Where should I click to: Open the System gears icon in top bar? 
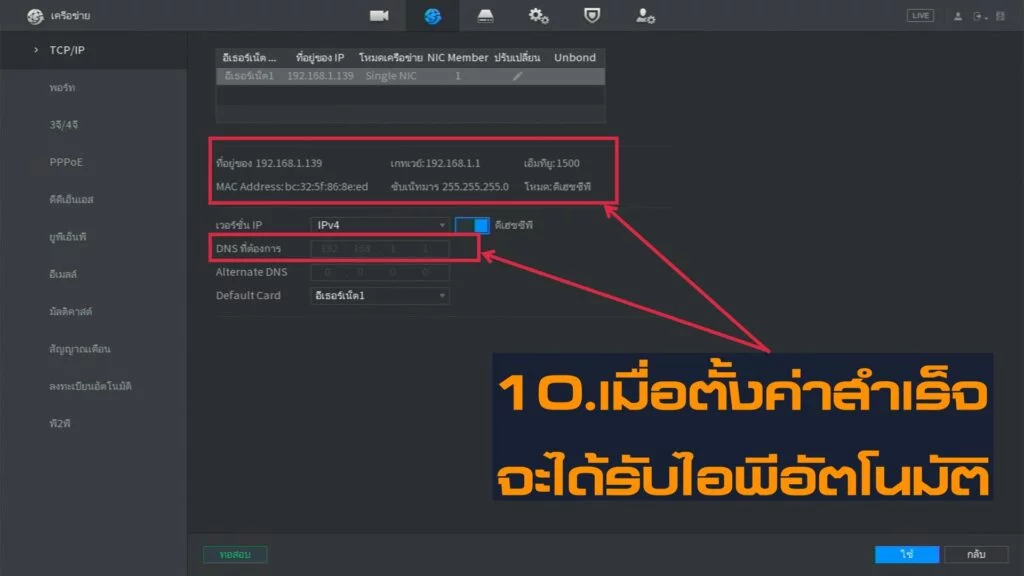(x=538, y=15)
